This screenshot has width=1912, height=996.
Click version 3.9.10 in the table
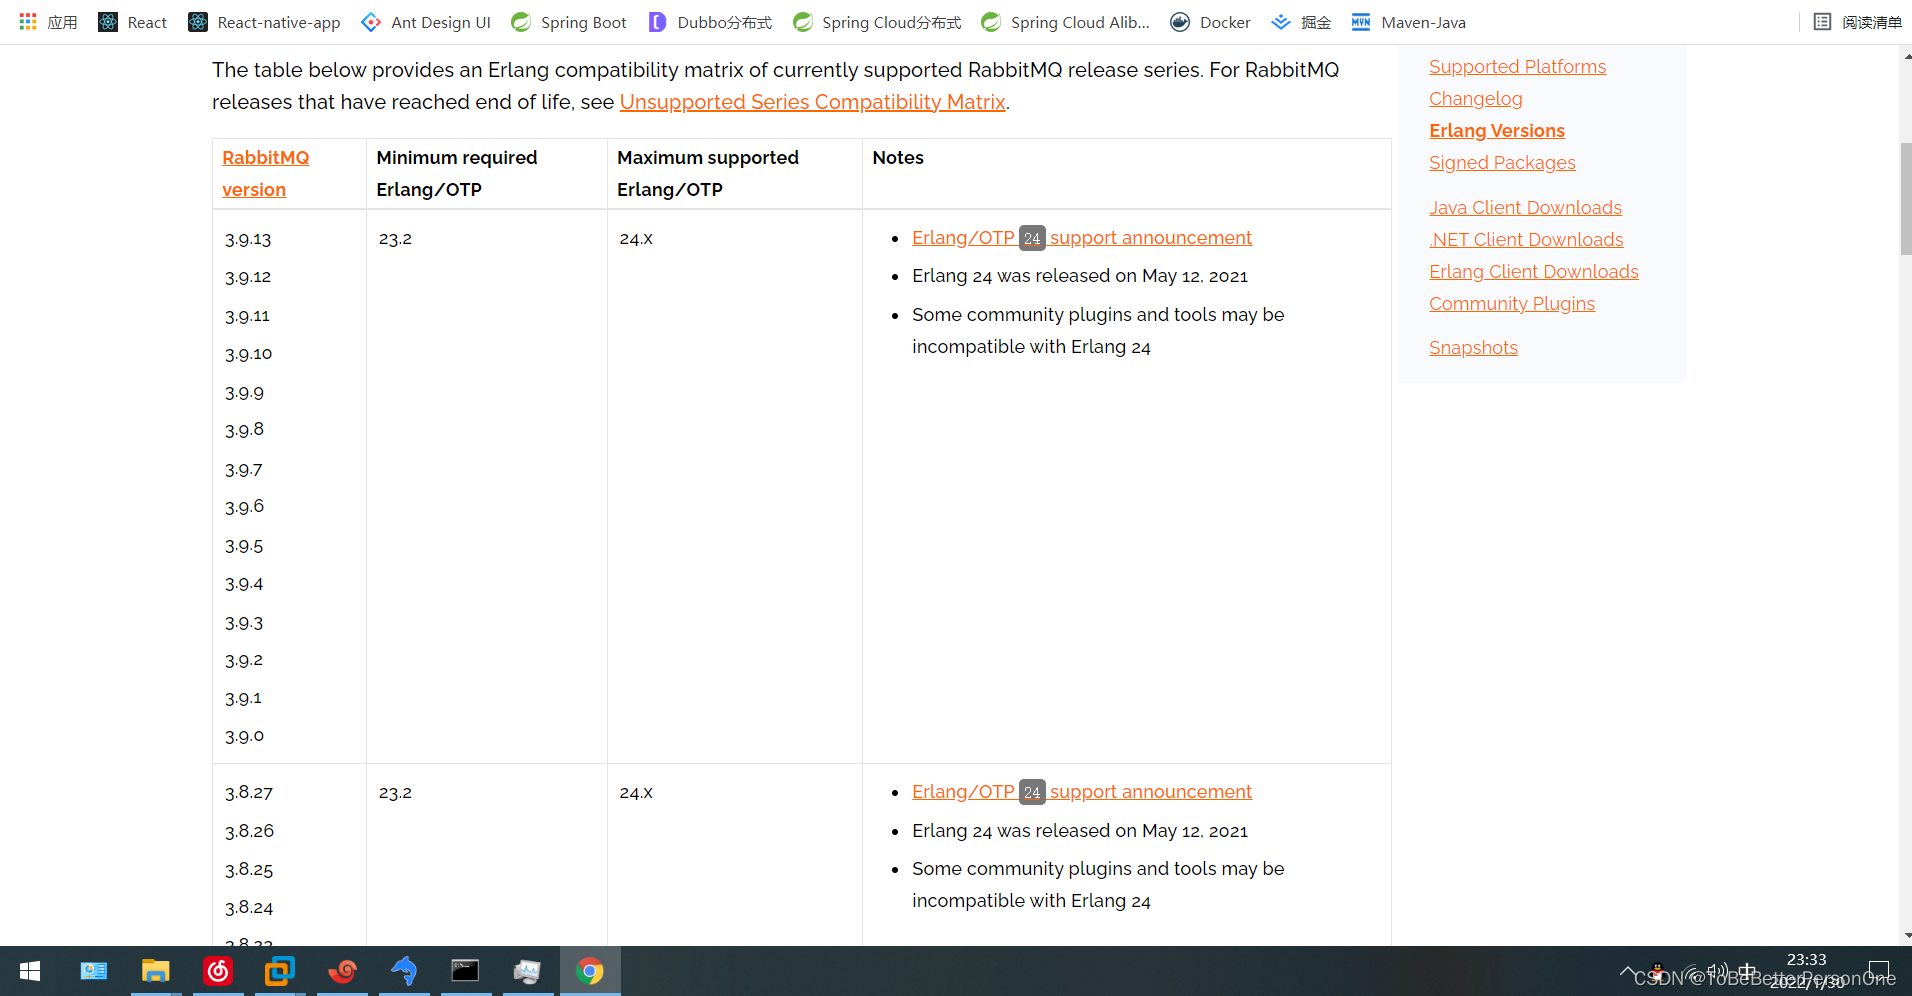[248, 354]
